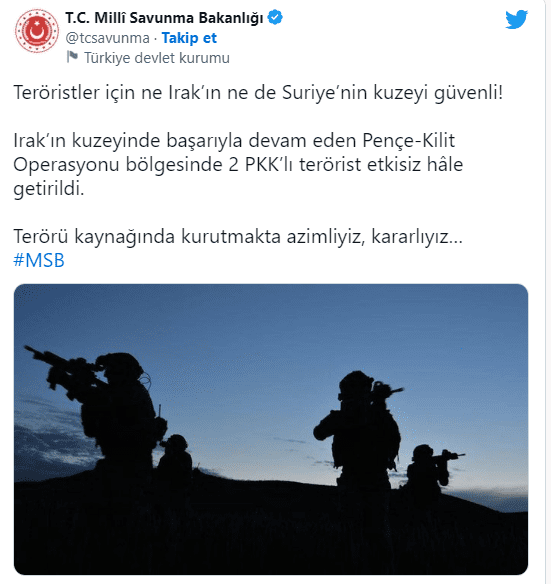The width and height of the screenshot is (551, 584).
Task: Click the @tcsavunma handle
Action: click(107, 38)
